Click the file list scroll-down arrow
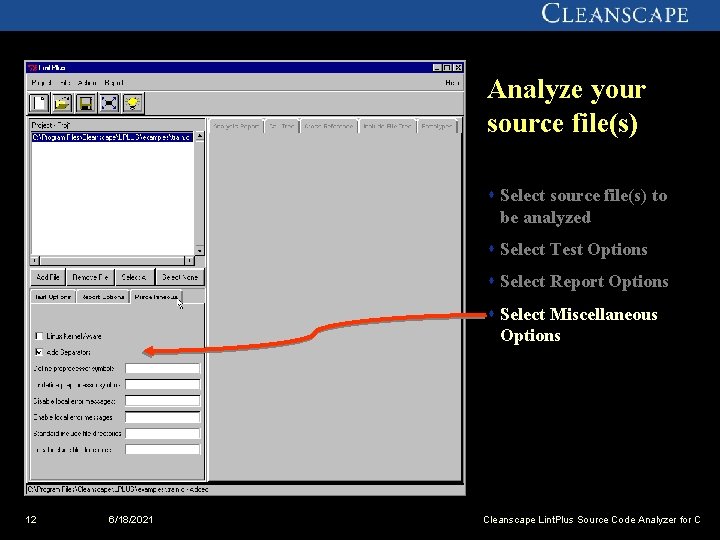Image resolution: width=720 pixels, height=540 pixels. (199, 251)
